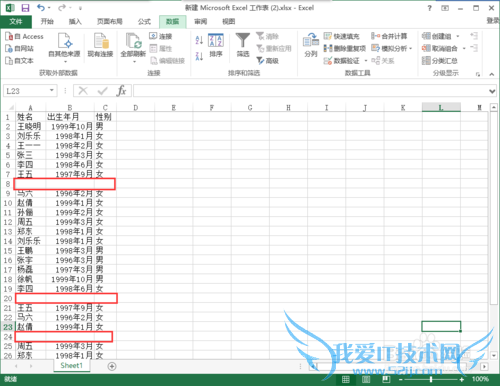Open Ribbon Display Options icon

445,8
